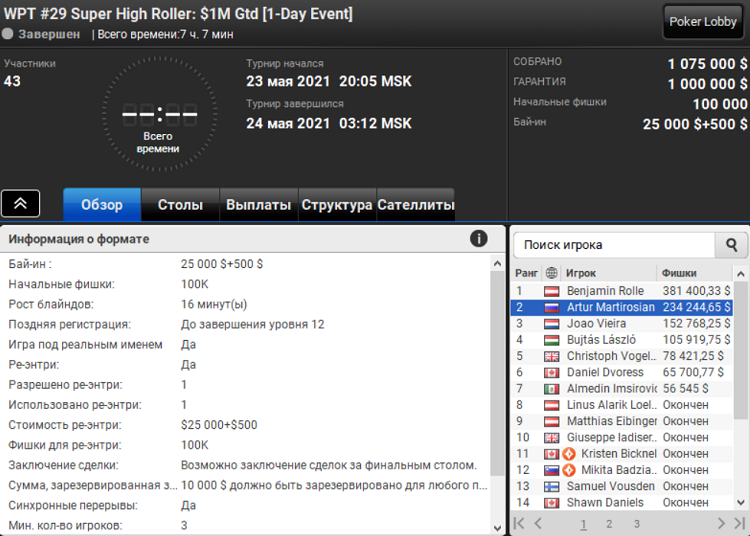Open the Выплаты tab

click(x=258, y=205)
